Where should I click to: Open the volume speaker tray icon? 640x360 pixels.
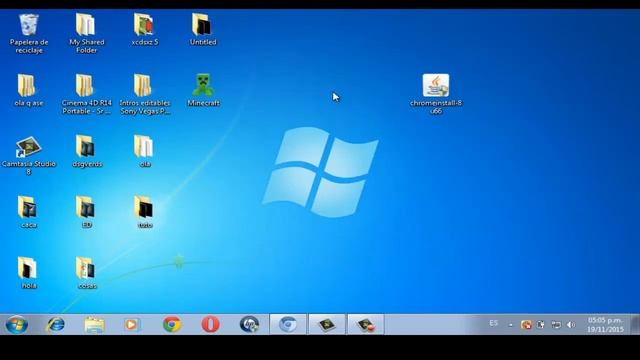pos(571,325)
